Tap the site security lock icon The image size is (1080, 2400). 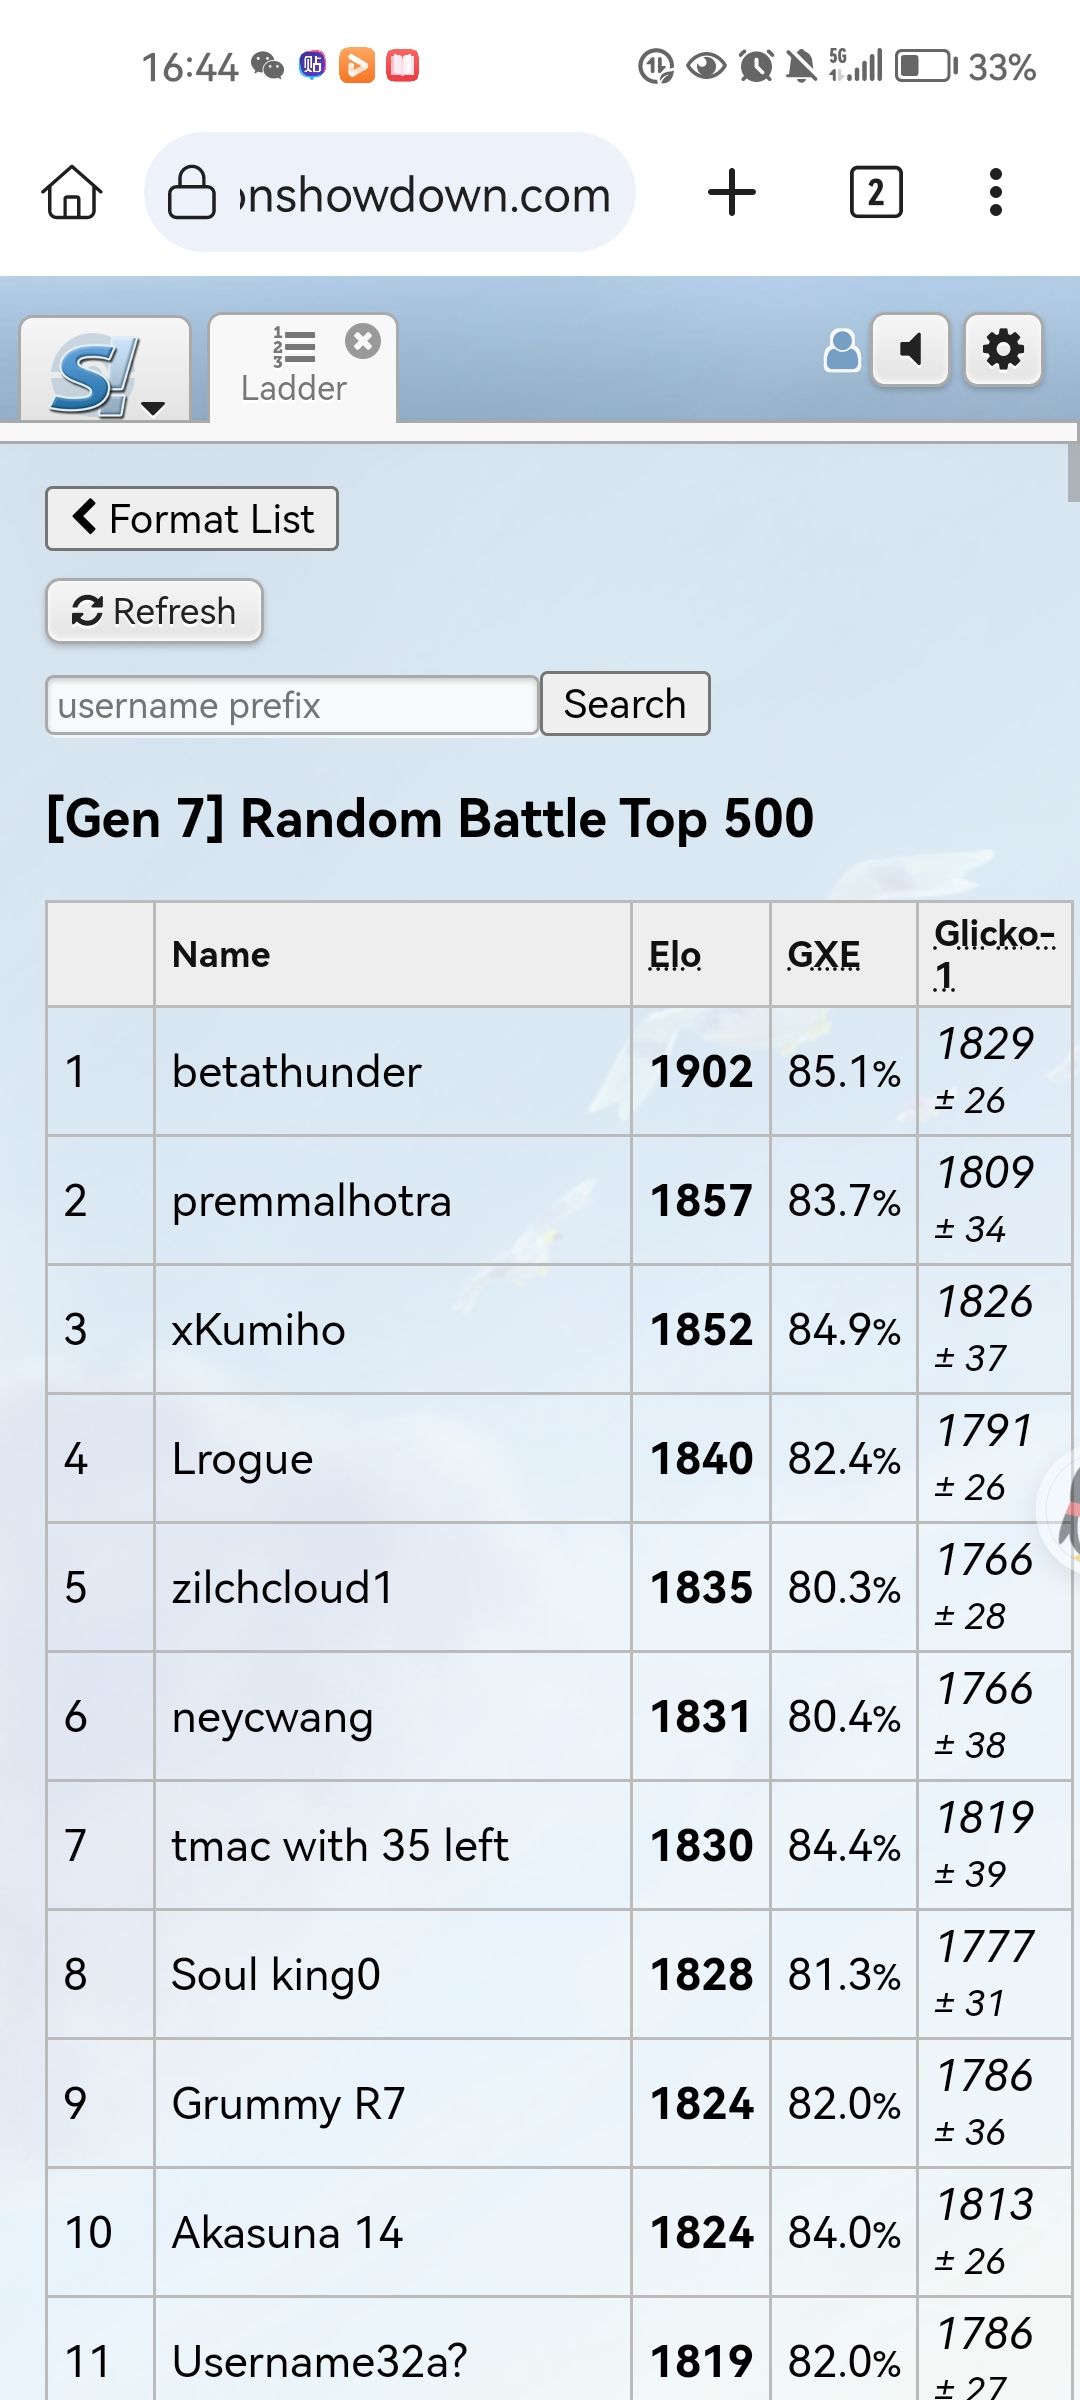point(191,192)
